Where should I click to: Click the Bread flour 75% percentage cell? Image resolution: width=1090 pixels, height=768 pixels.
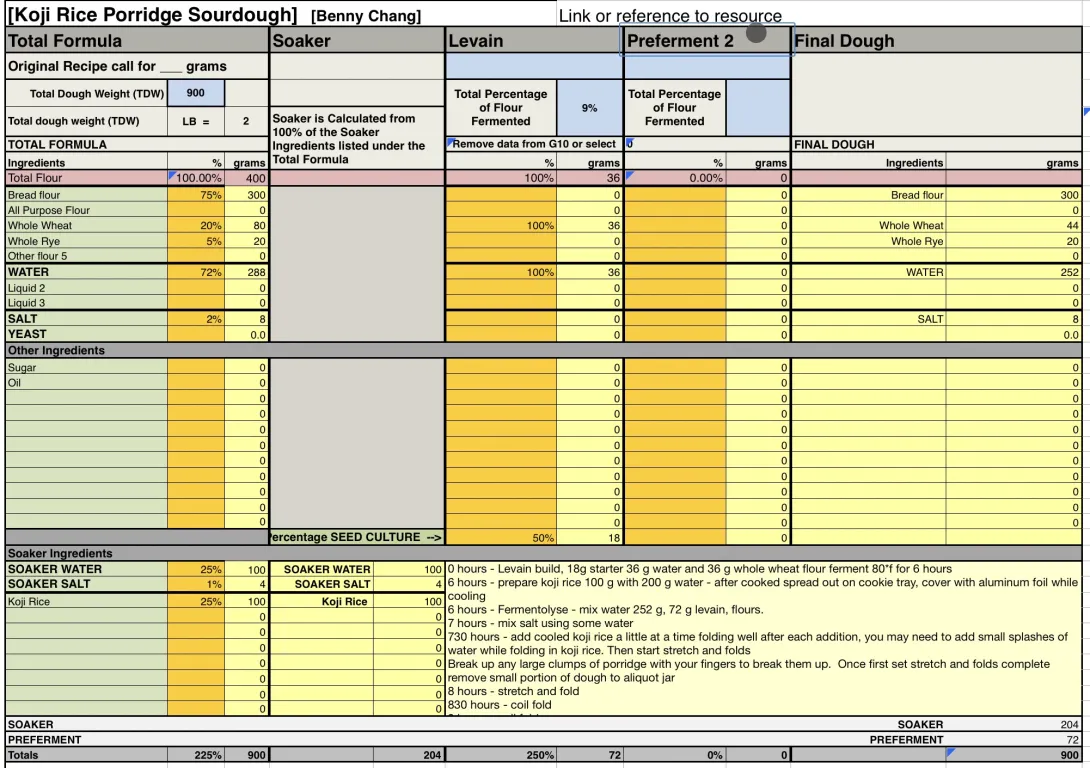196,196
